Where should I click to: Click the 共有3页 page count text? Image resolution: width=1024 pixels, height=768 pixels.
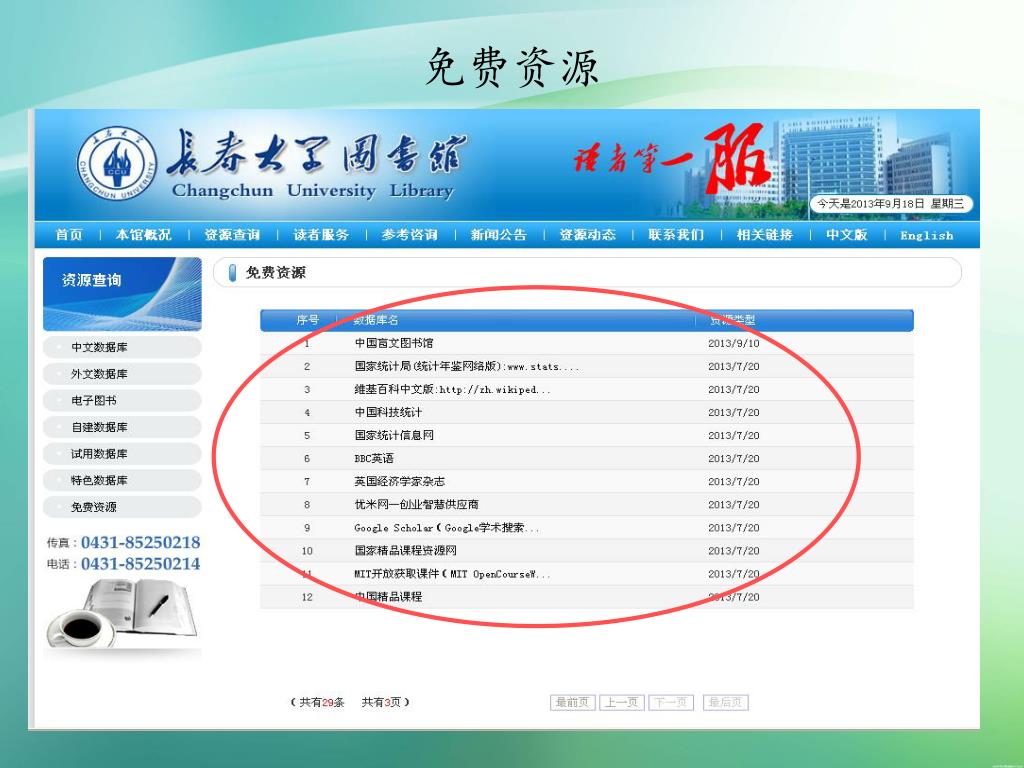click(x=381, y=703)
